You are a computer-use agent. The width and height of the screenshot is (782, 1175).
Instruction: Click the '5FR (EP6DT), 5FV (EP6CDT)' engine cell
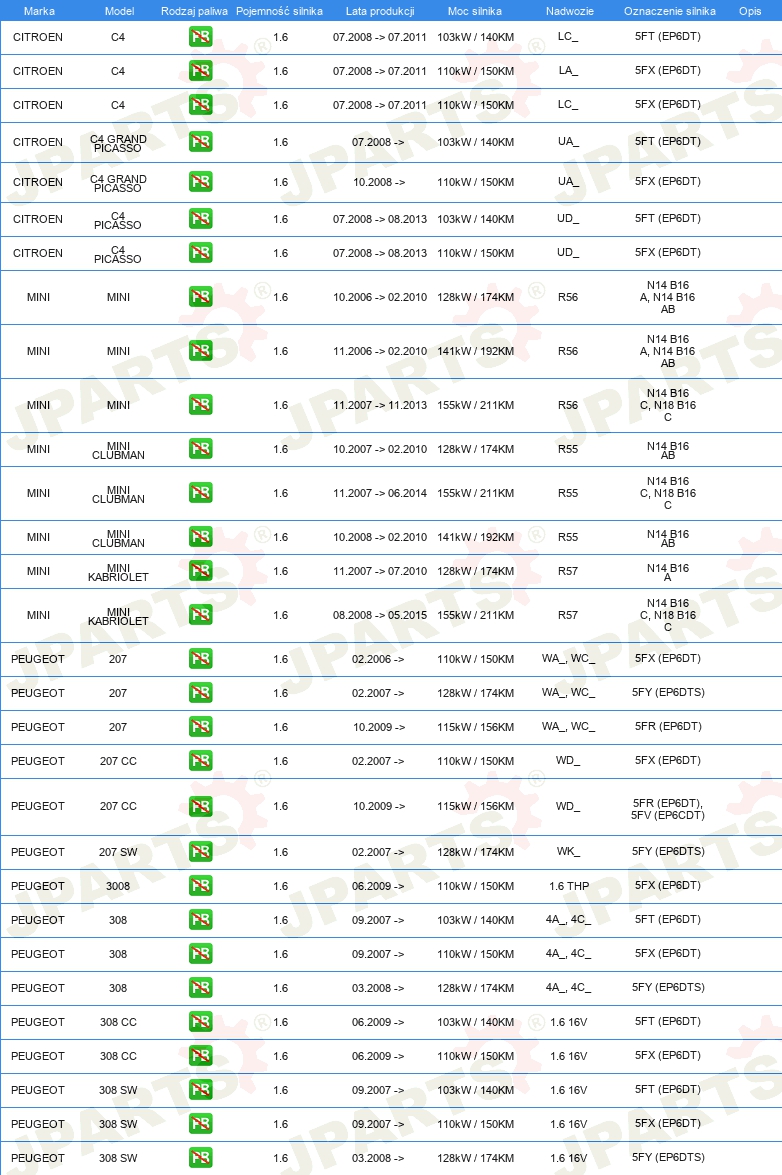[668, 809]
